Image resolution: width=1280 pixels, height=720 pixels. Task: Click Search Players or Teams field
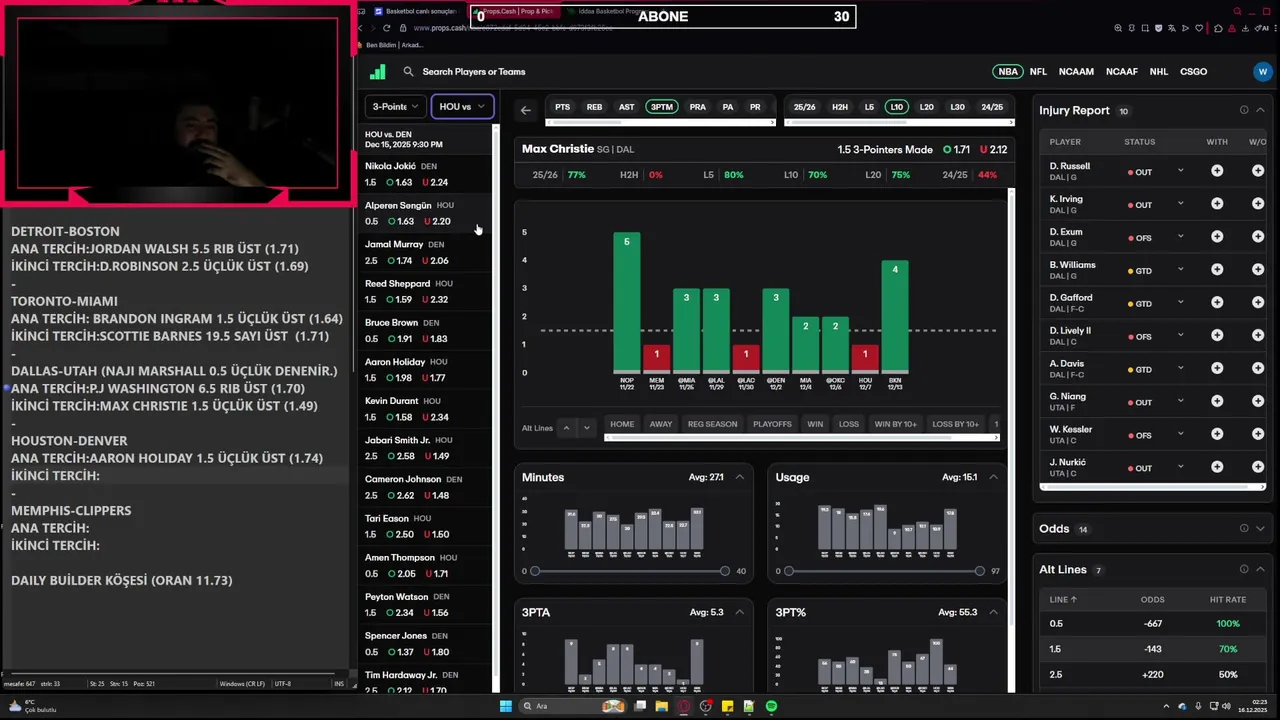(x=473, y=72)
